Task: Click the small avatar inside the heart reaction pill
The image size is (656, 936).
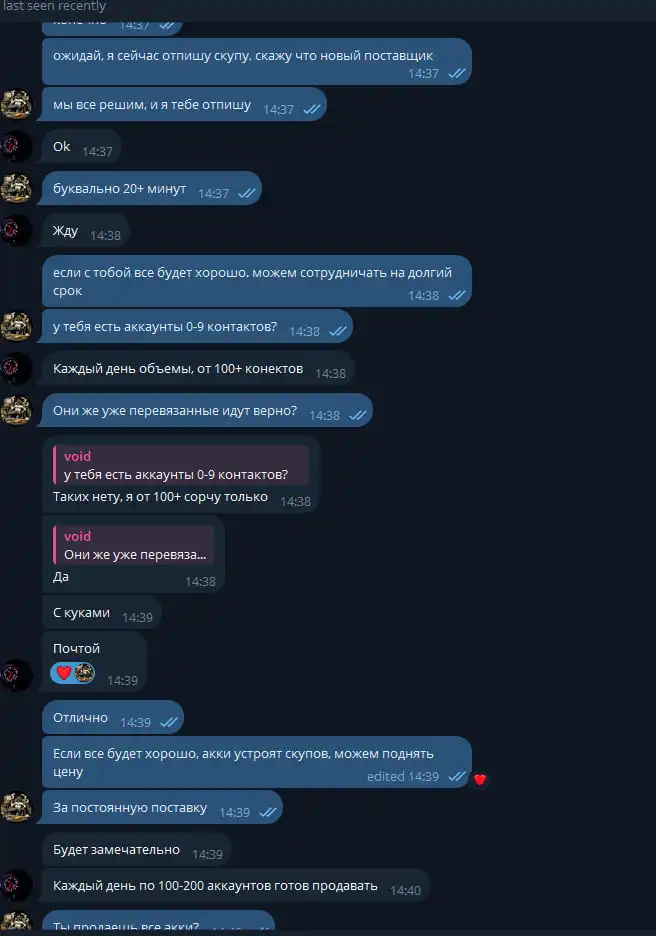Action: pyautogui.click(x=84, y=673)
